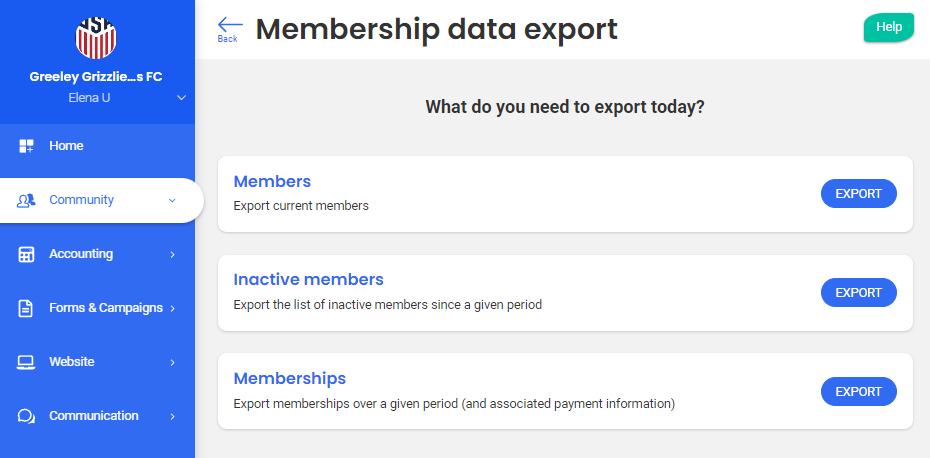Open the Help button
930x458 pixels.
[x=888, y=28]
